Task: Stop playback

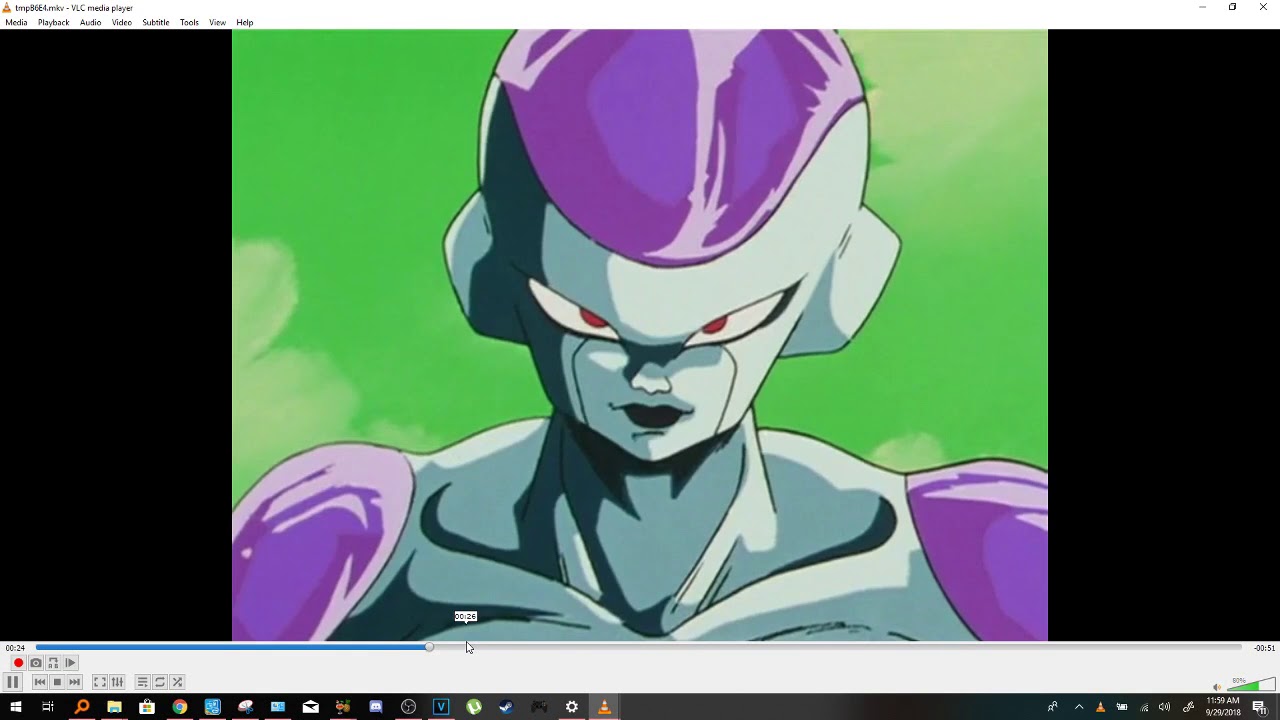Action: [57, 682]
